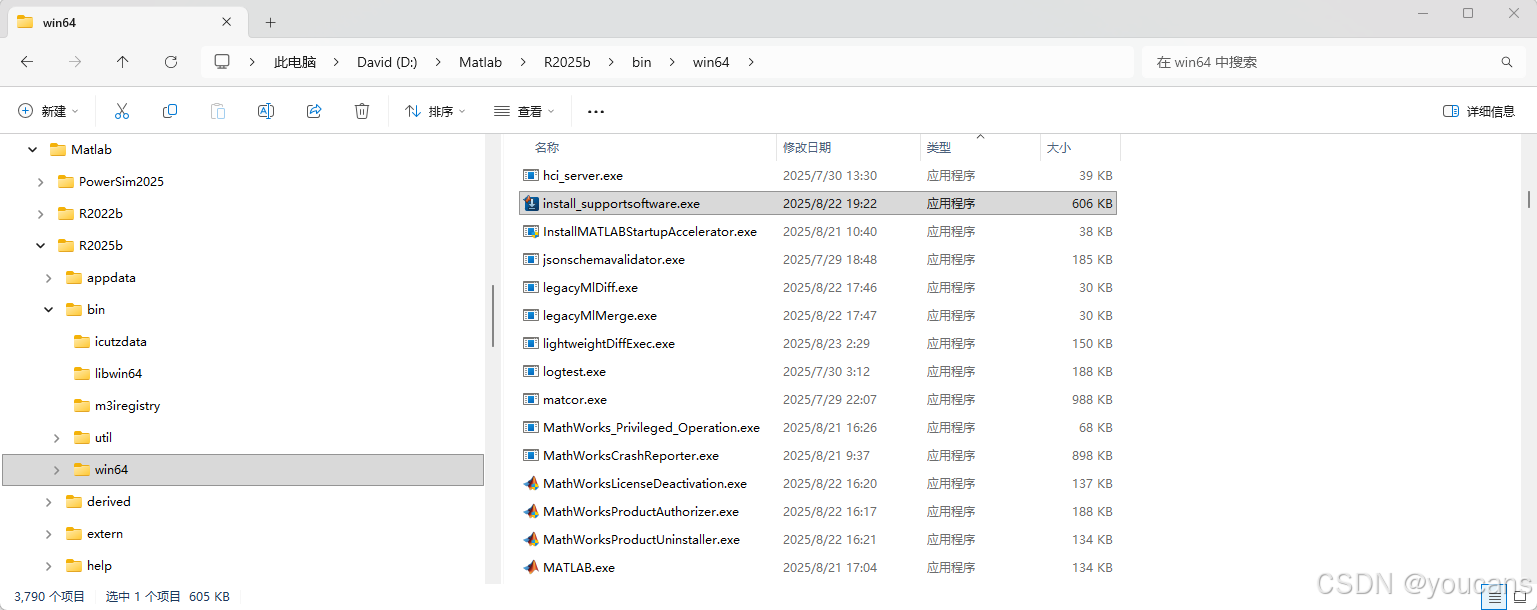Toggle the Details pane (详细信息) button
Screen dimensions: 1537x610
click(1479, 111)
